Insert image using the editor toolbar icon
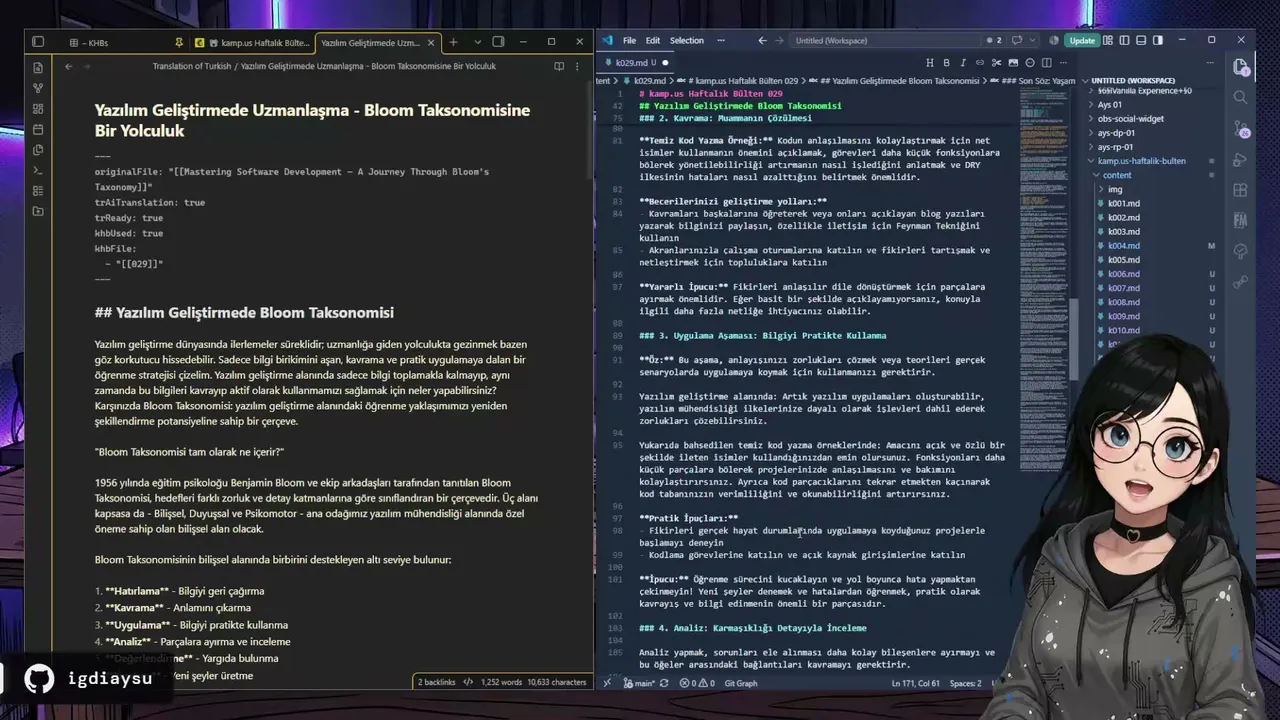 pyautogui.click(x=1013, y=62)
